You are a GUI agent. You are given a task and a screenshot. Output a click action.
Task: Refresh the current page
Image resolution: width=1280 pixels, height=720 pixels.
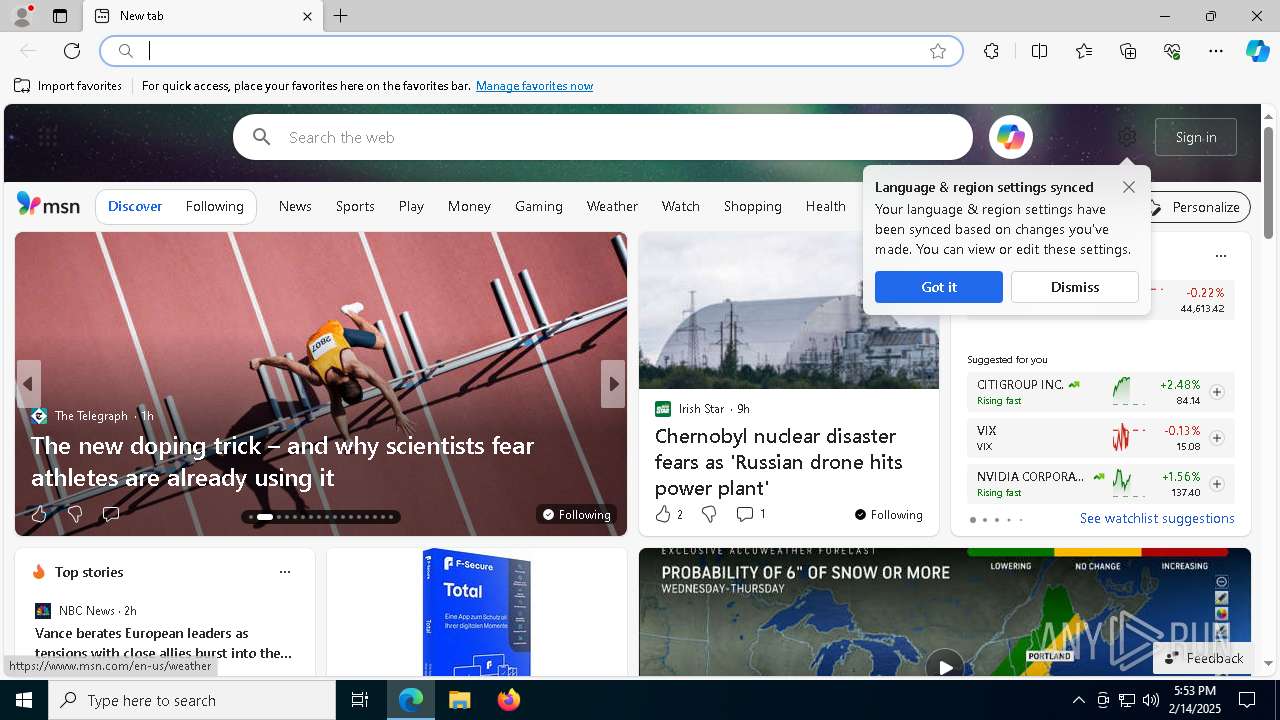[x=72, y=51]
